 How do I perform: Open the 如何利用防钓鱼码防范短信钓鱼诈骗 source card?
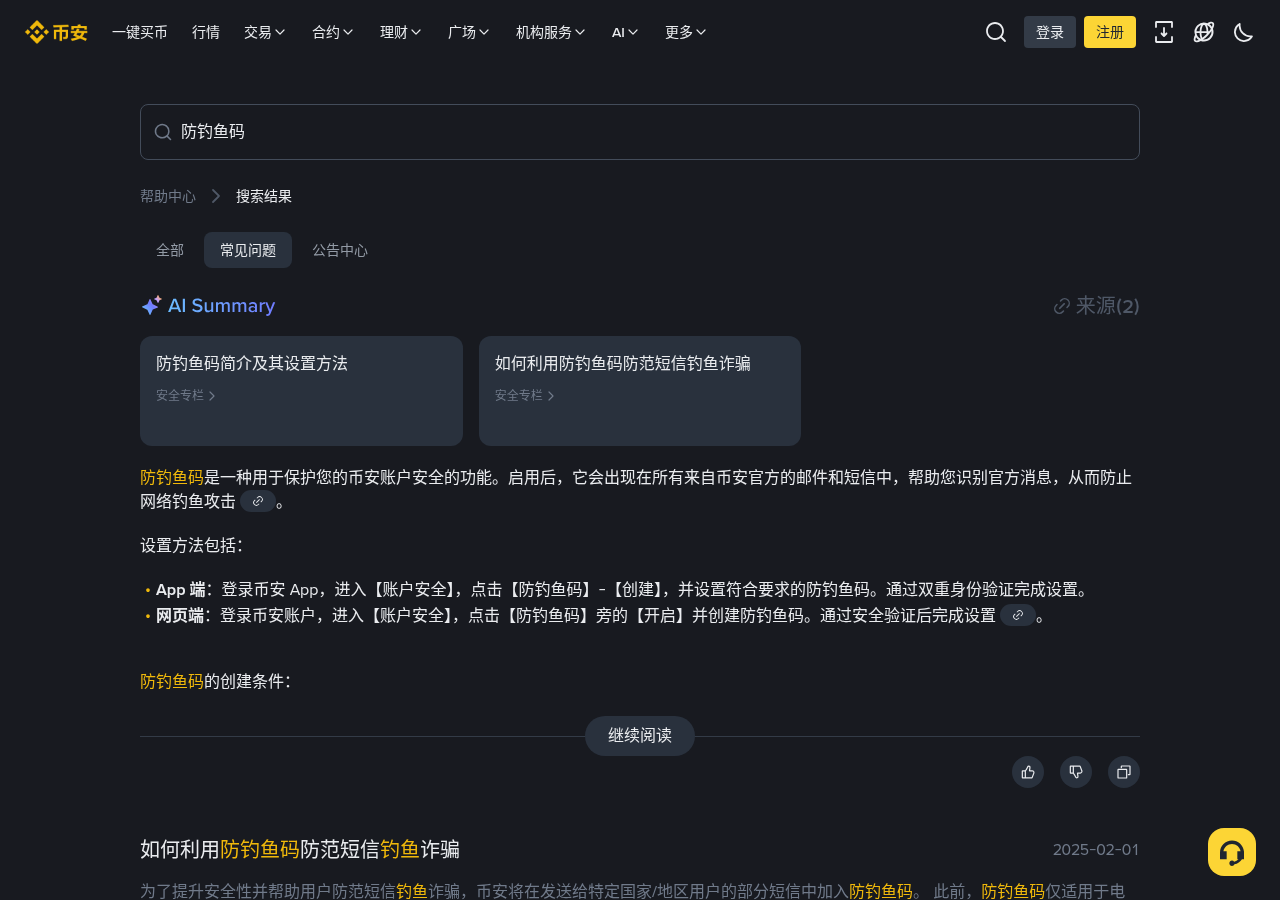(x=640, y=391)
